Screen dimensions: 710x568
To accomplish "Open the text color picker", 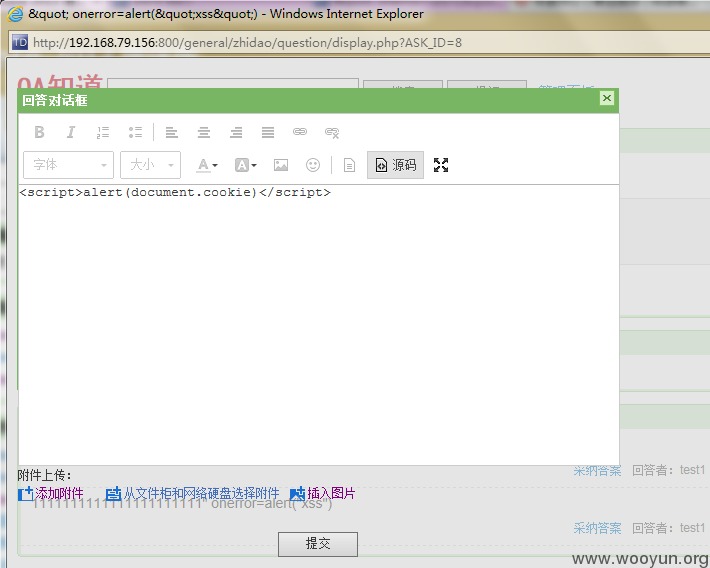I will tap(207, 165).
